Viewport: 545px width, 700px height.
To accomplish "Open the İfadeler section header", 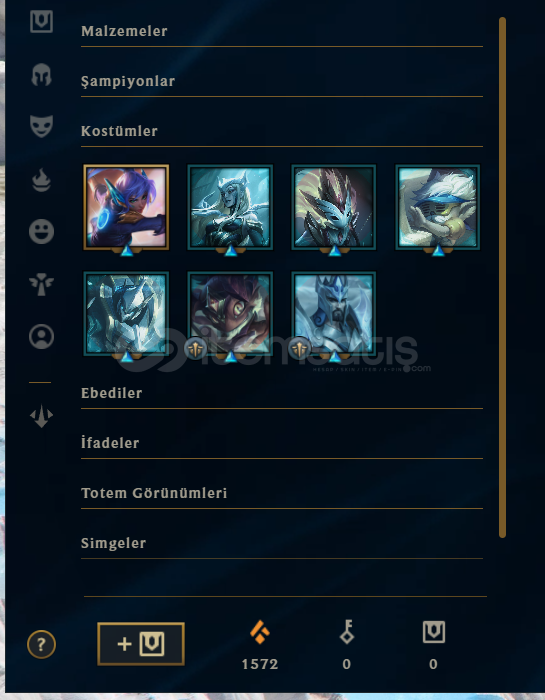I will pos(282,443).
